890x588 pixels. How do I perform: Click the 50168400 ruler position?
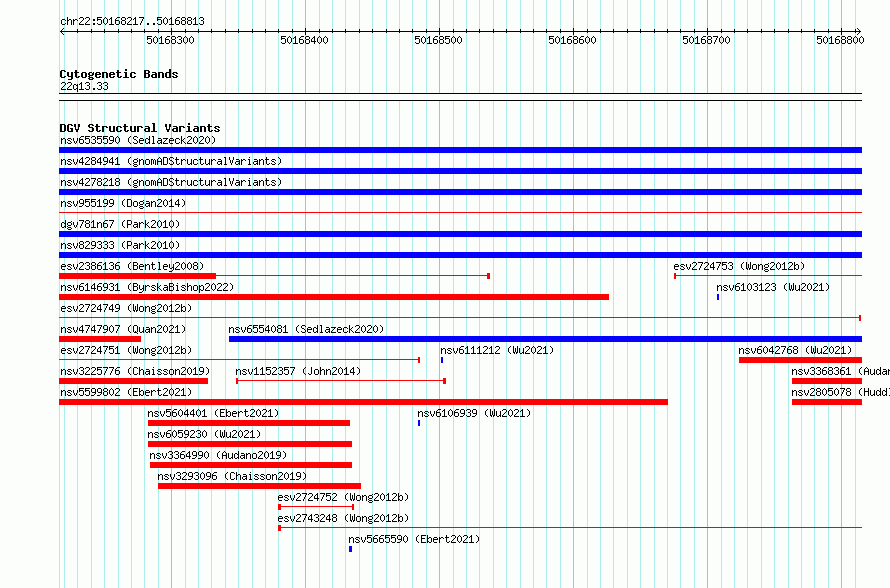tap(304, 40)
